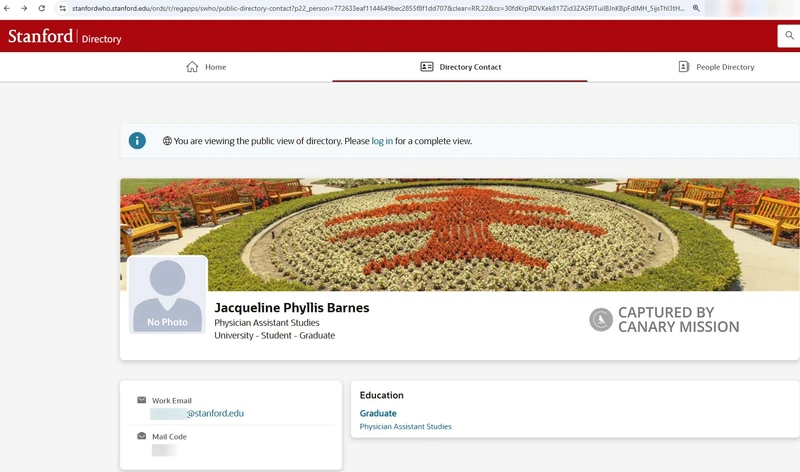
Task: Click the browser forward arrow
Action: pyautogui.click(x=24, y=8)
